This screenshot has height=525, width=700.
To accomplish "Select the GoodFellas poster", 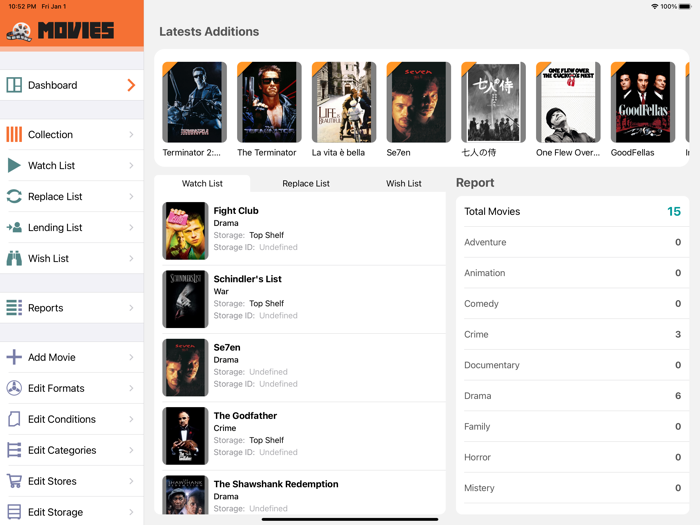I will click(x=643, y=102).
